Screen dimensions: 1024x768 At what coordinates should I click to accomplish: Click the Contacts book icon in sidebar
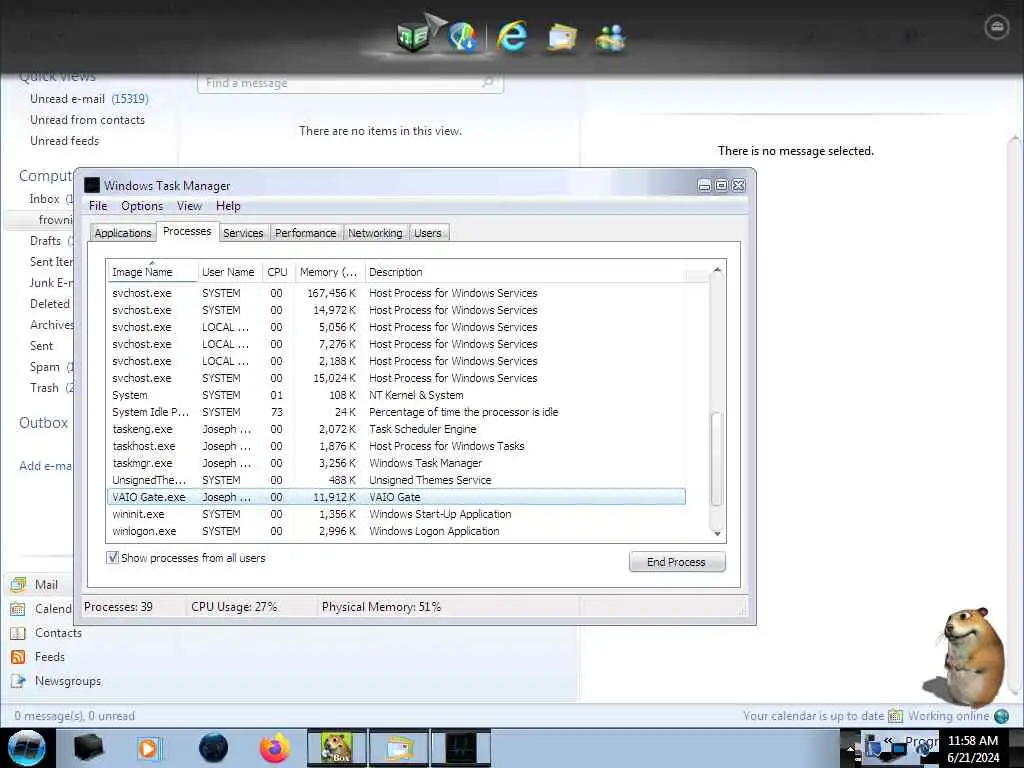click(18, 633)
